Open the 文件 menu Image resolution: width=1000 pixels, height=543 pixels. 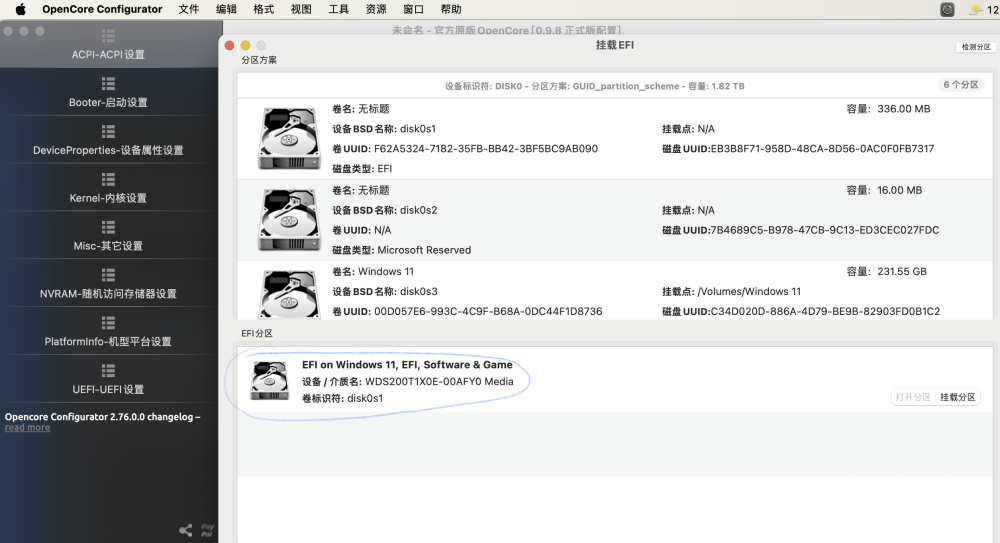coord(189,9)
